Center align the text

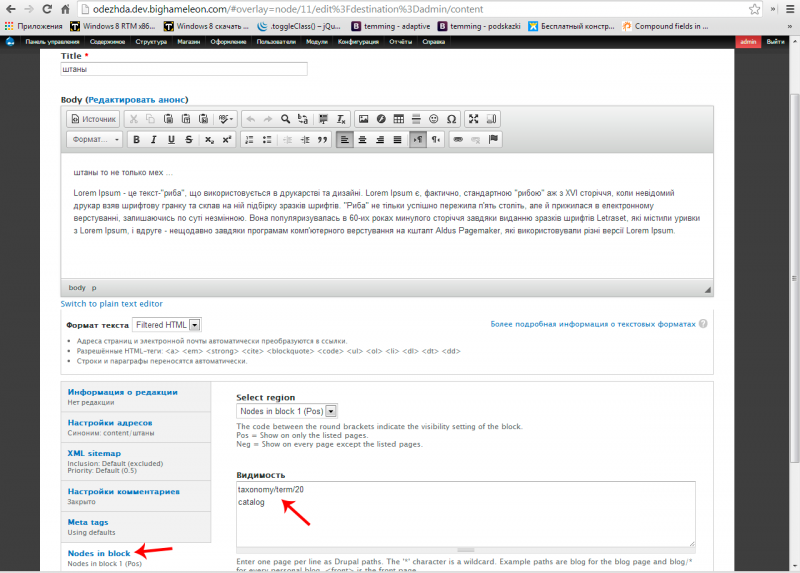(362, 139)
